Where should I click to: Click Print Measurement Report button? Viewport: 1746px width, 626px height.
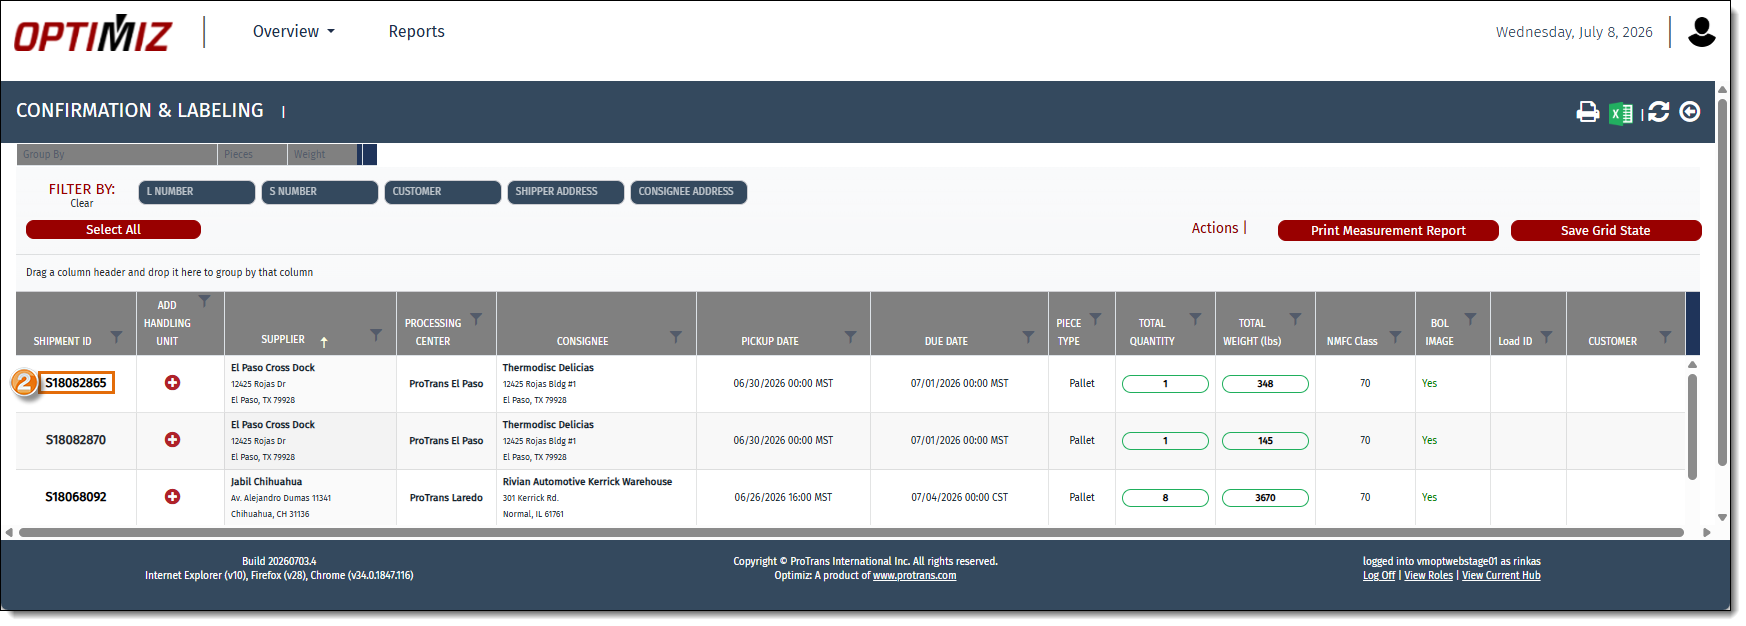coord(1388,231)
